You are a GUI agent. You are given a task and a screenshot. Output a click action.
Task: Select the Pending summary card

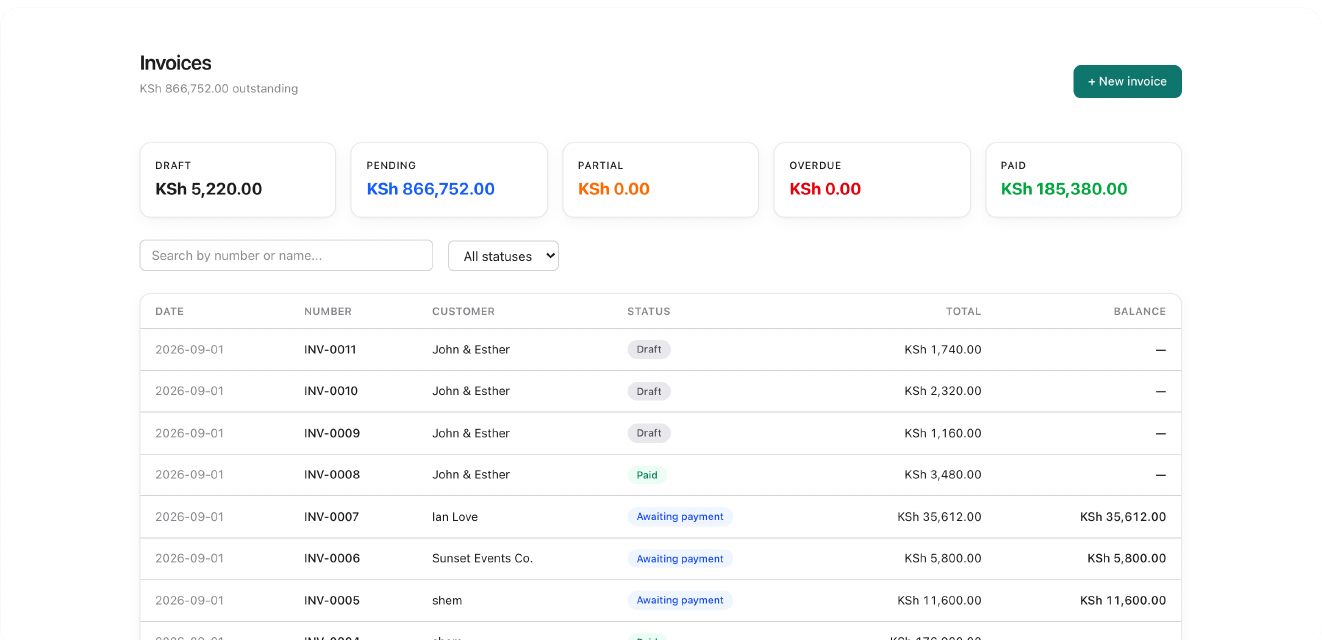point(449,180)
